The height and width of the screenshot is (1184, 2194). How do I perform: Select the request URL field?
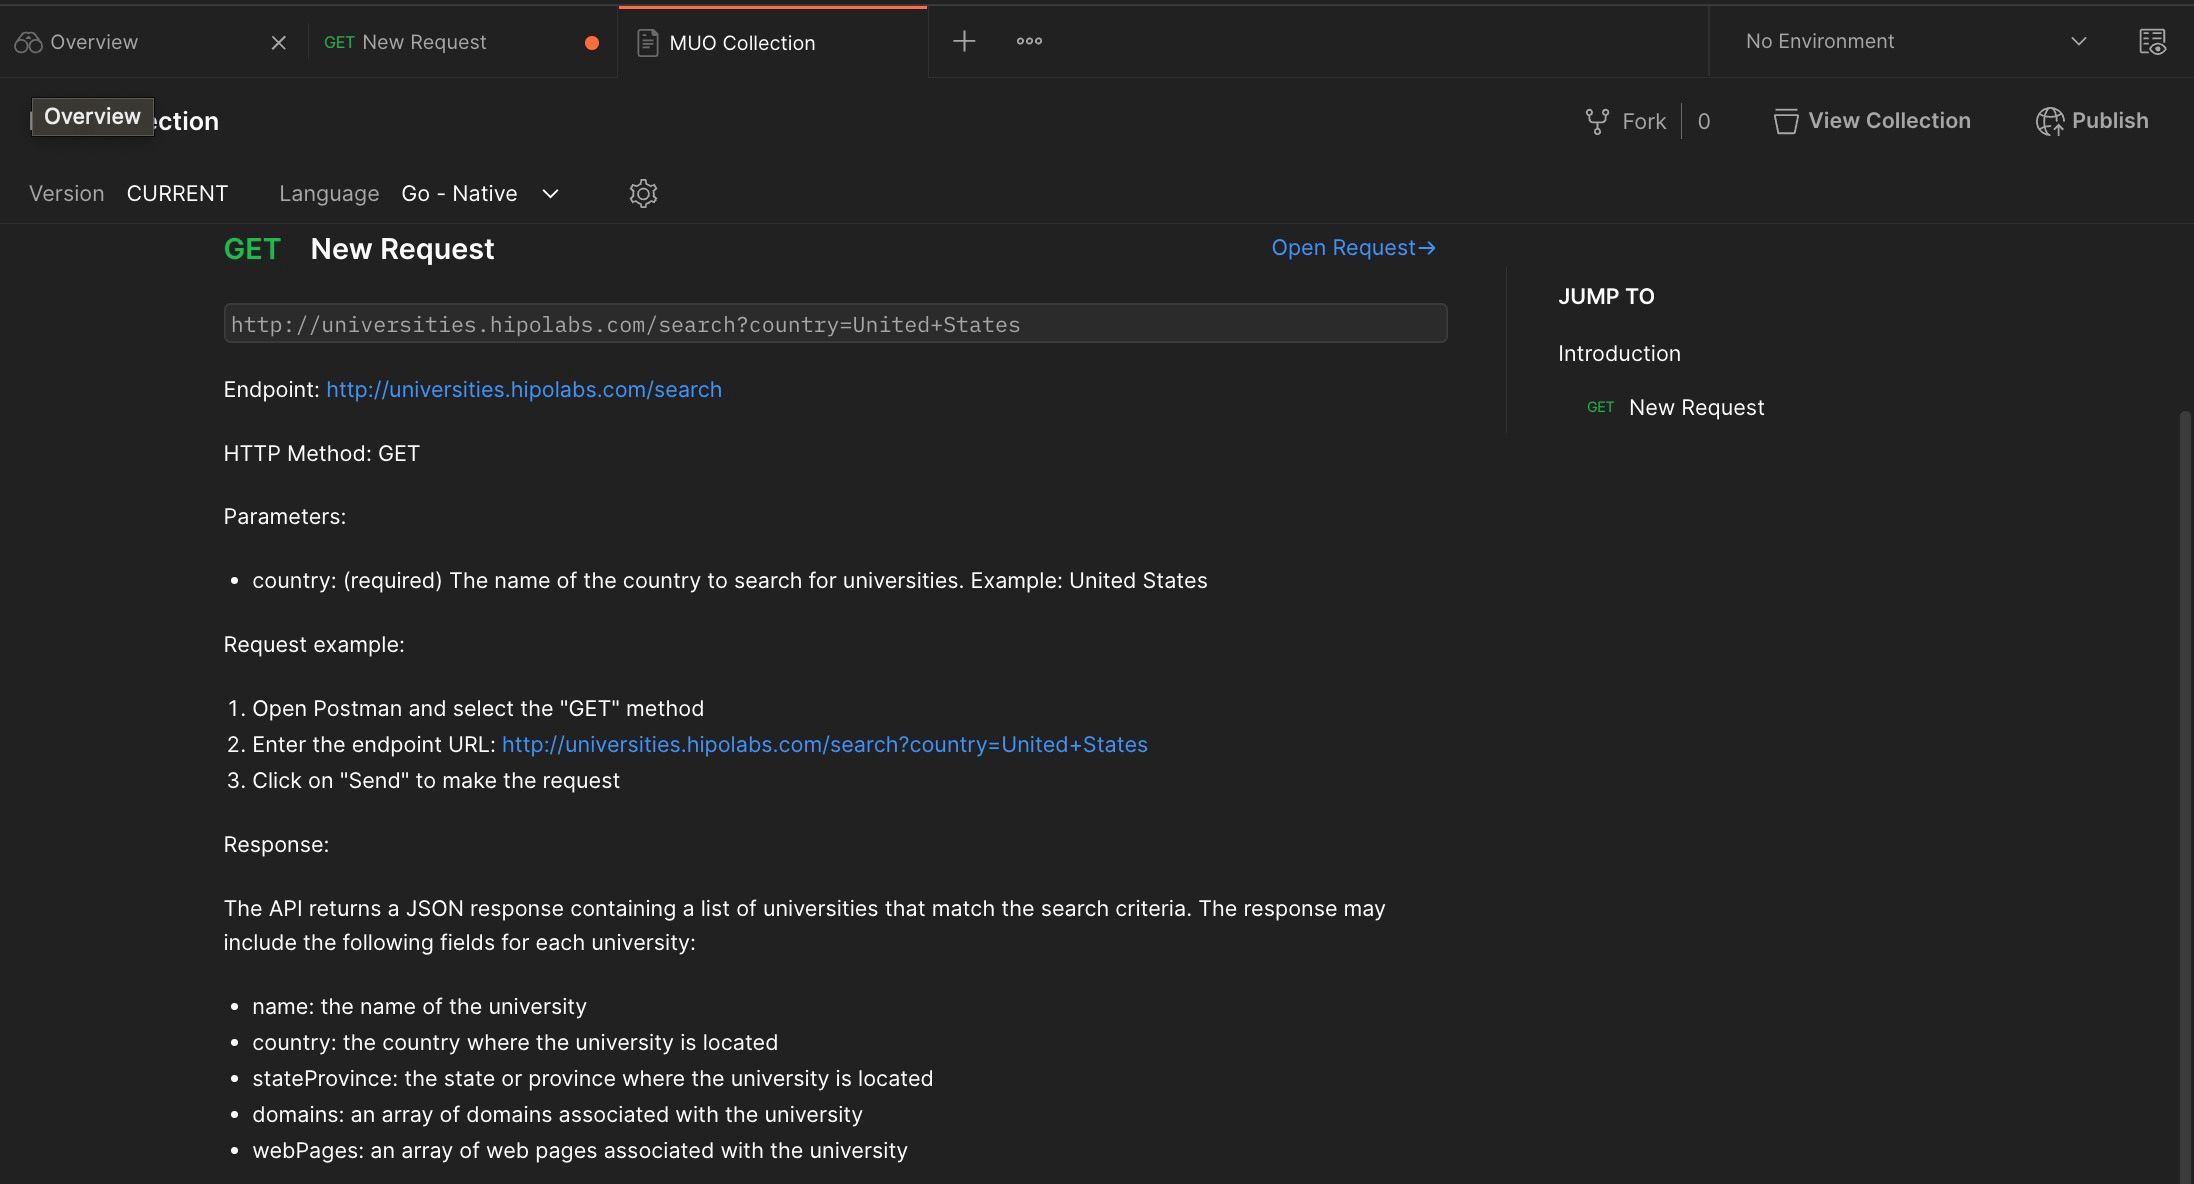click(x=835, y=323)
